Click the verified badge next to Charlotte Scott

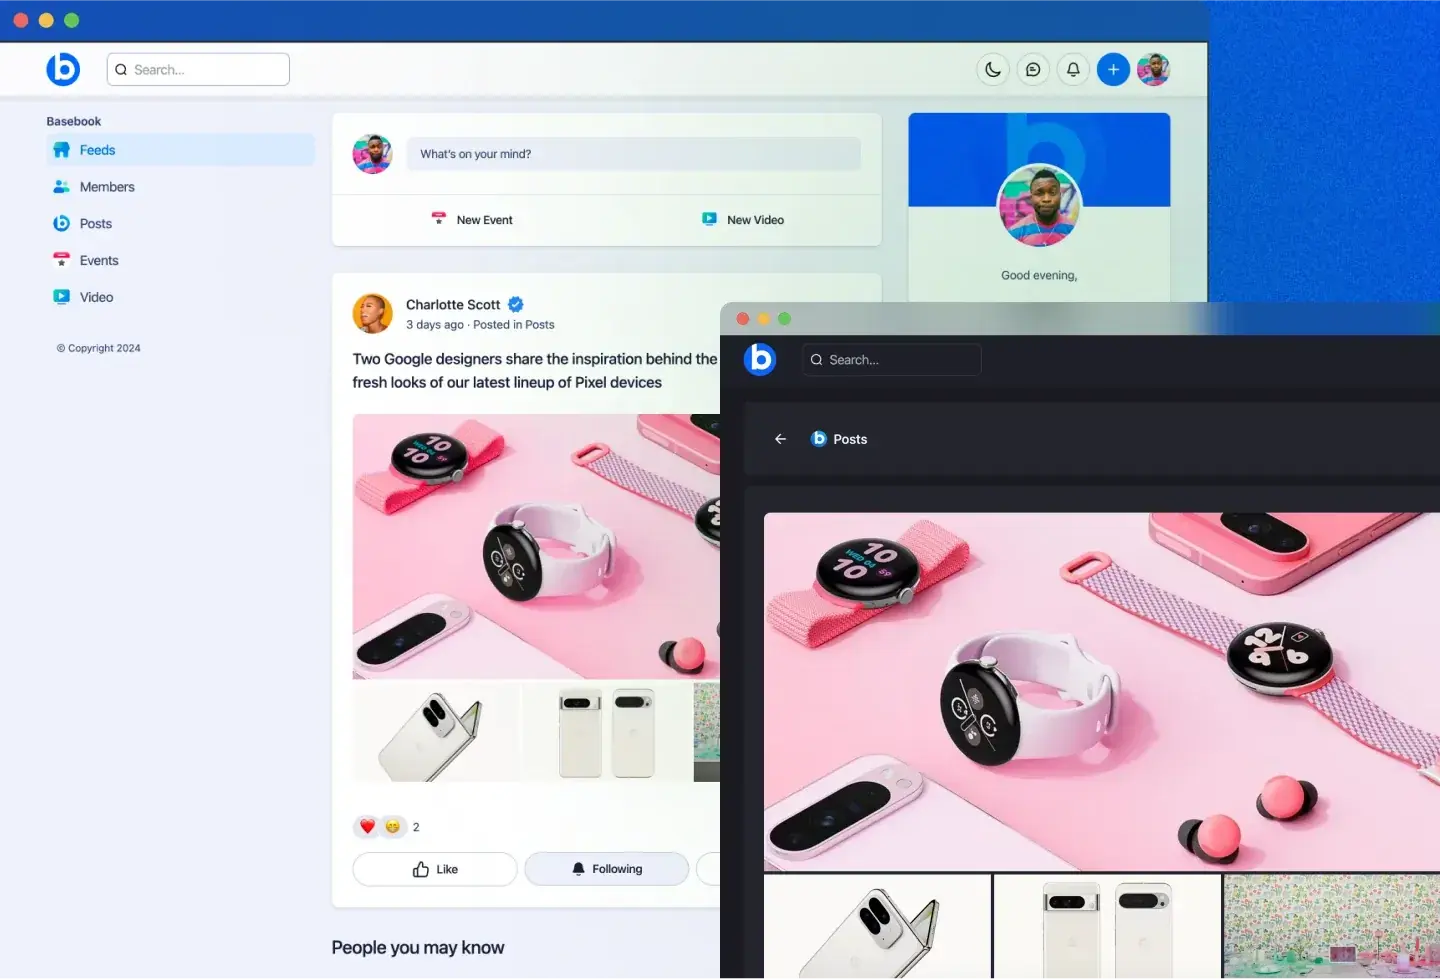[x=516, y=305]
